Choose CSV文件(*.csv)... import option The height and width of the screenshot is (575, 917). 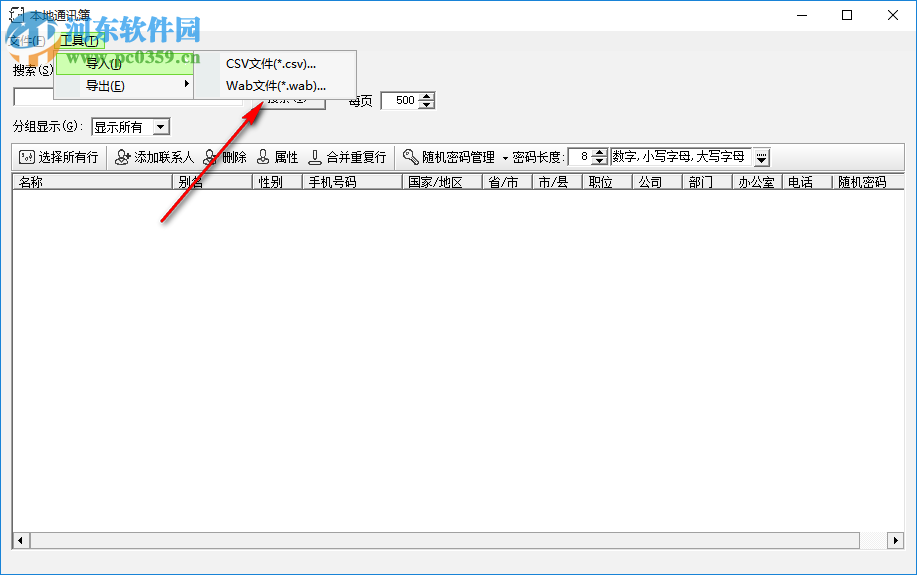[x=271, y=64]
